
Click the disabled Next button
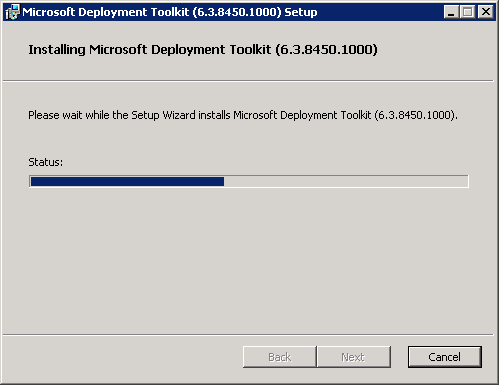[353, 357]
